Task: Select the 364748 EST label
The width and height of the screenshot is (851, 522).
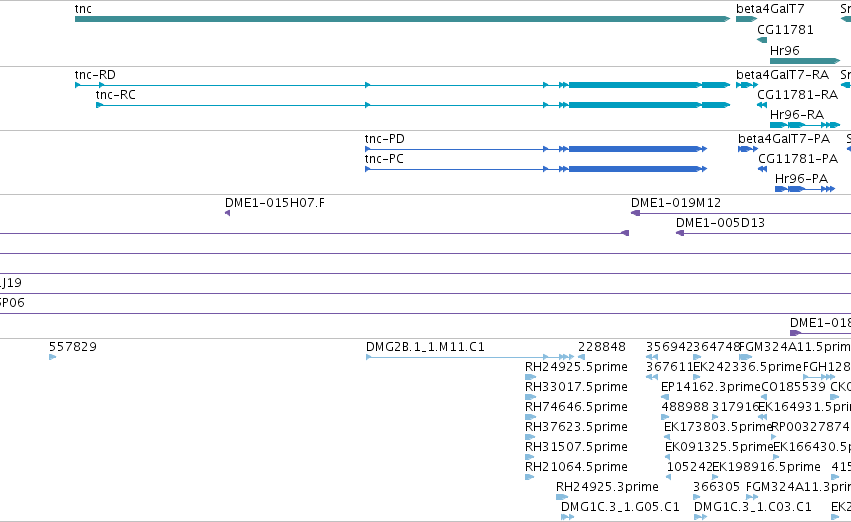Action: tap(716, 346)
